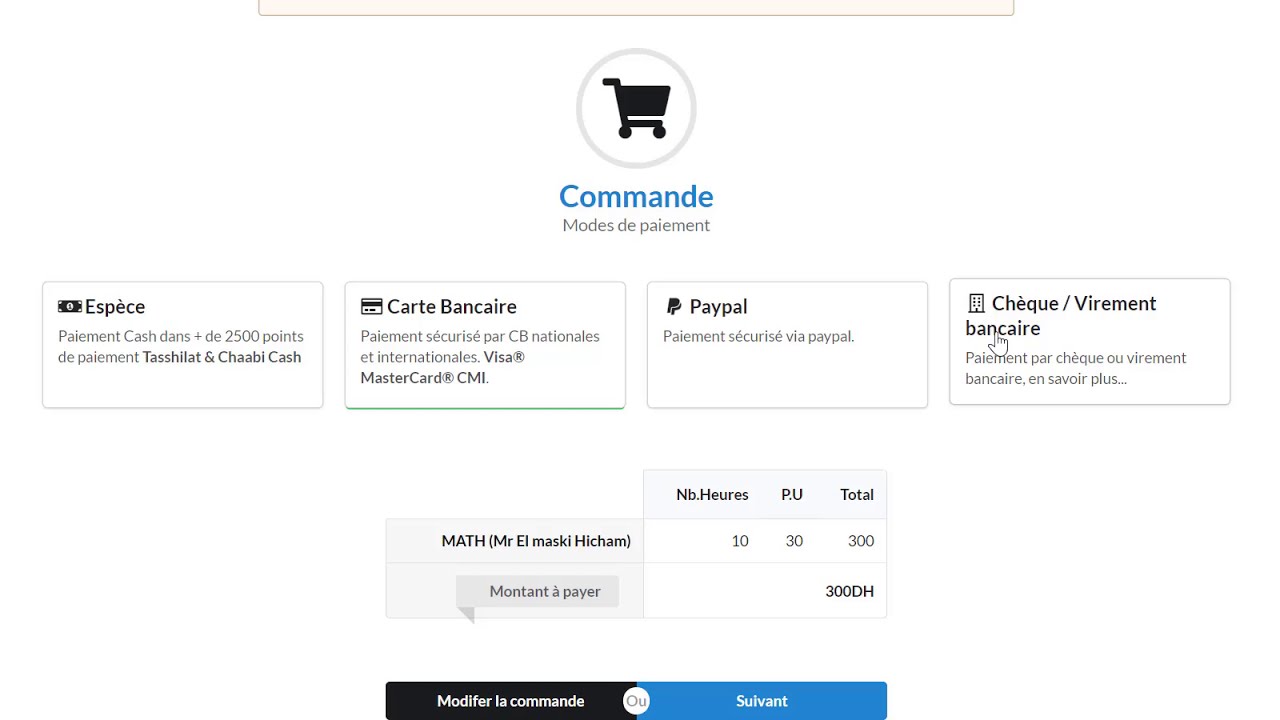The image size is (1280, 720).
Task: Pick the Paypal payment option title
Action: tap(718, 307)
